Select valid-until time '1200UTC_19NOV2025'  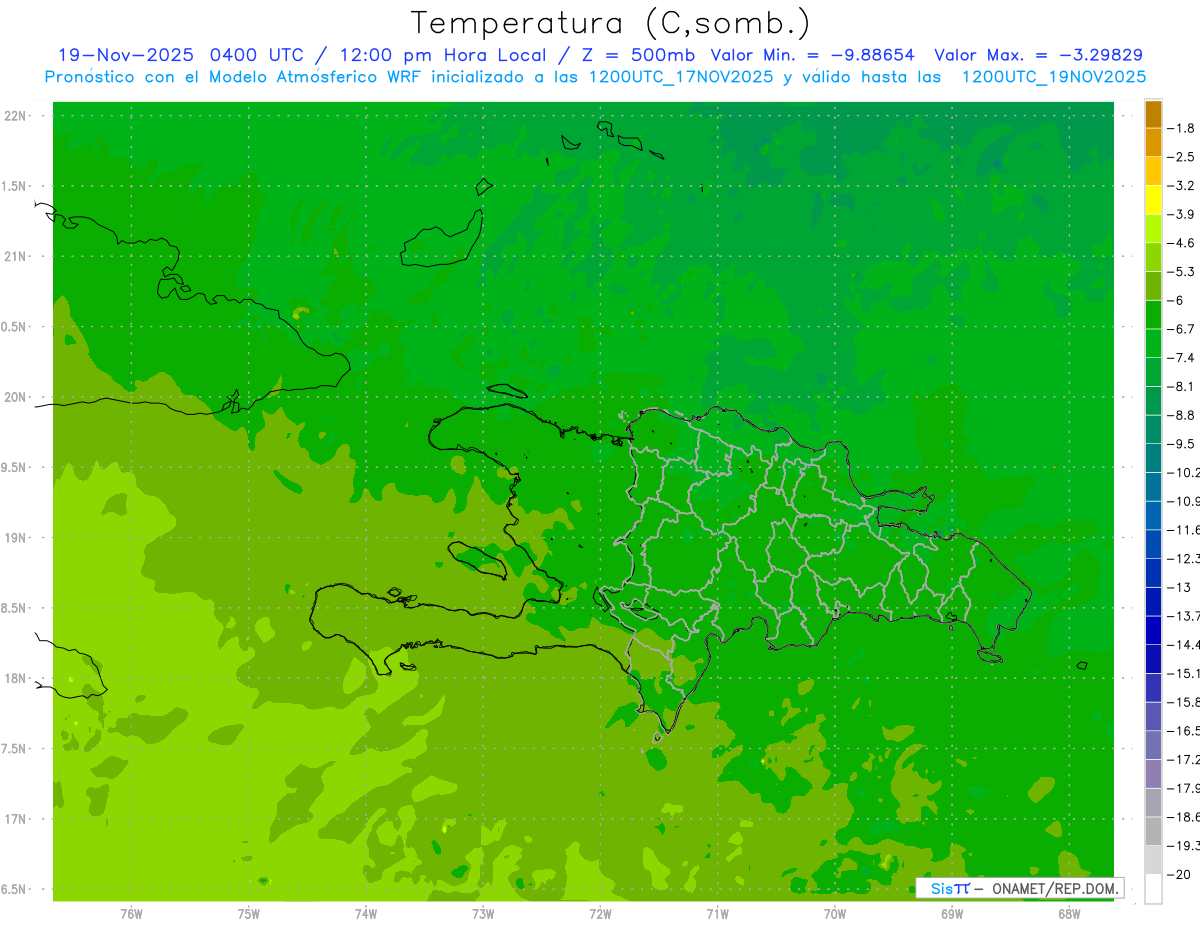coord(1053,77)
